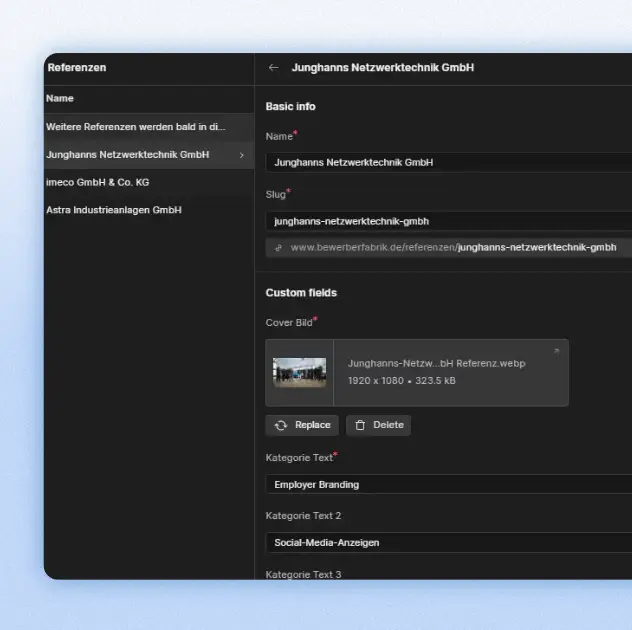The height and width of the screenshot is (630, 632).
Task: Click the Replace button
Action: click(x=302, y=425)
